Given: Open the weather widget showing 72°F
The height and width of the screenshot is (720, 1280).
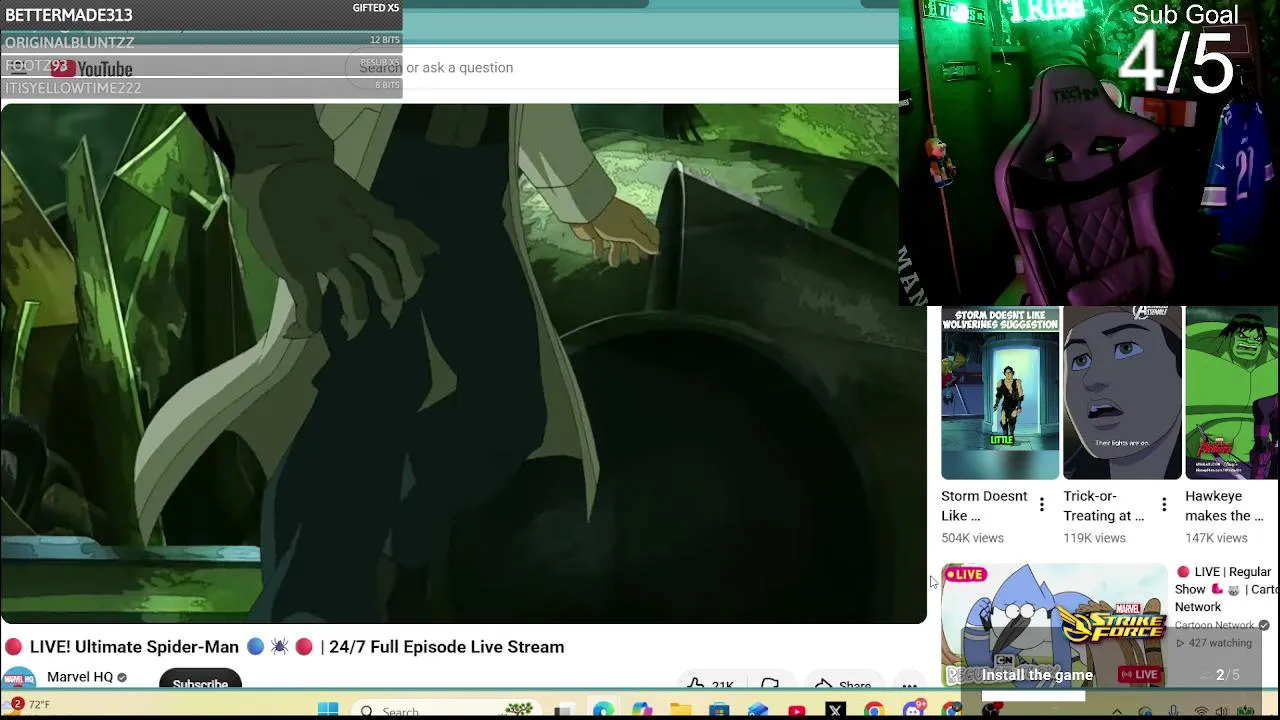Looking at the screenshot, I should (28, 705).
